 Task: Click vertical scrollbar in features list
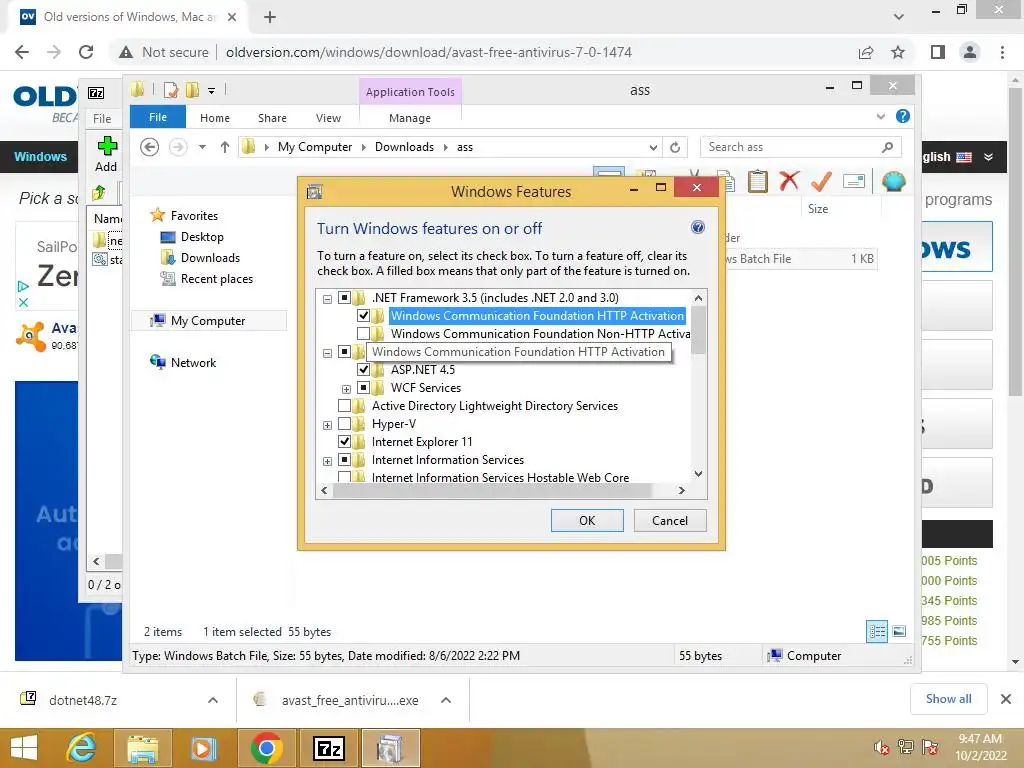click(698, 330)
